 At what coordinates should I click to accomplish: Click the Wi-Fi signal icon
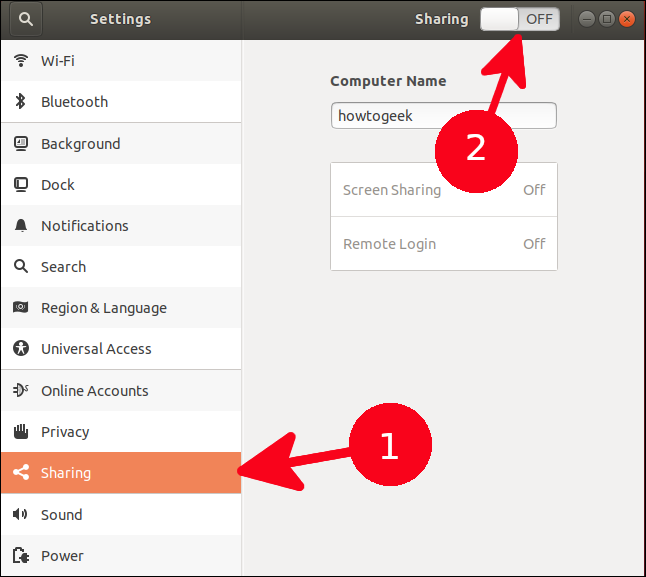(21, 61)
